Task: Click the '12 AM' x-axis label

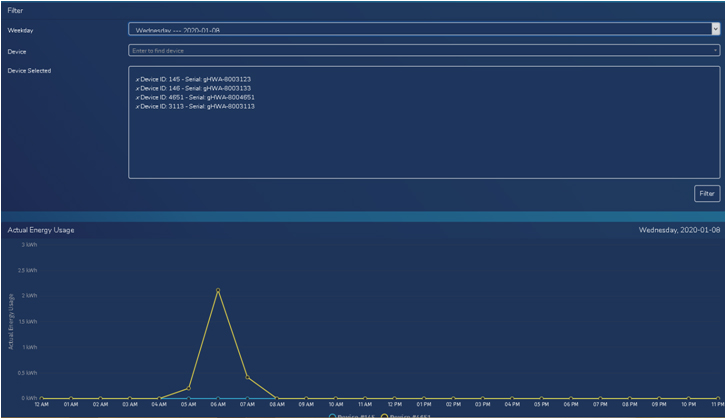Action: [42, 404]
